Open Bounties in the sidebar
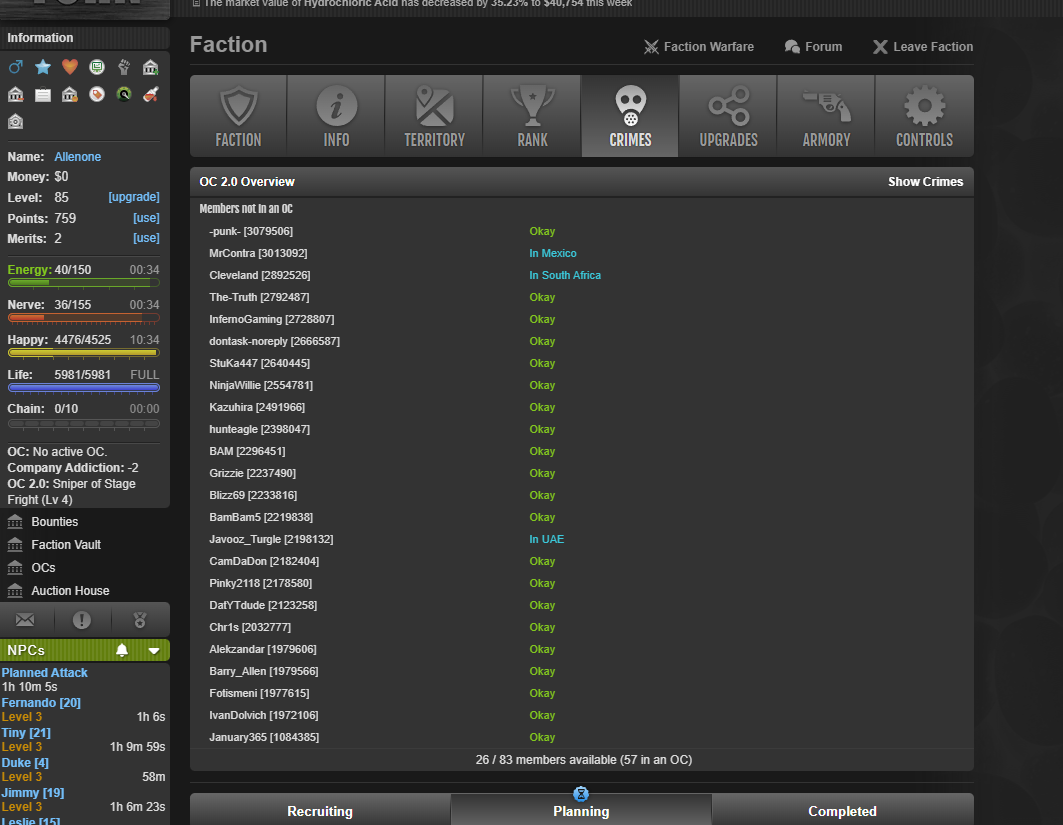Screen dimensions: 1063x825 54,521
